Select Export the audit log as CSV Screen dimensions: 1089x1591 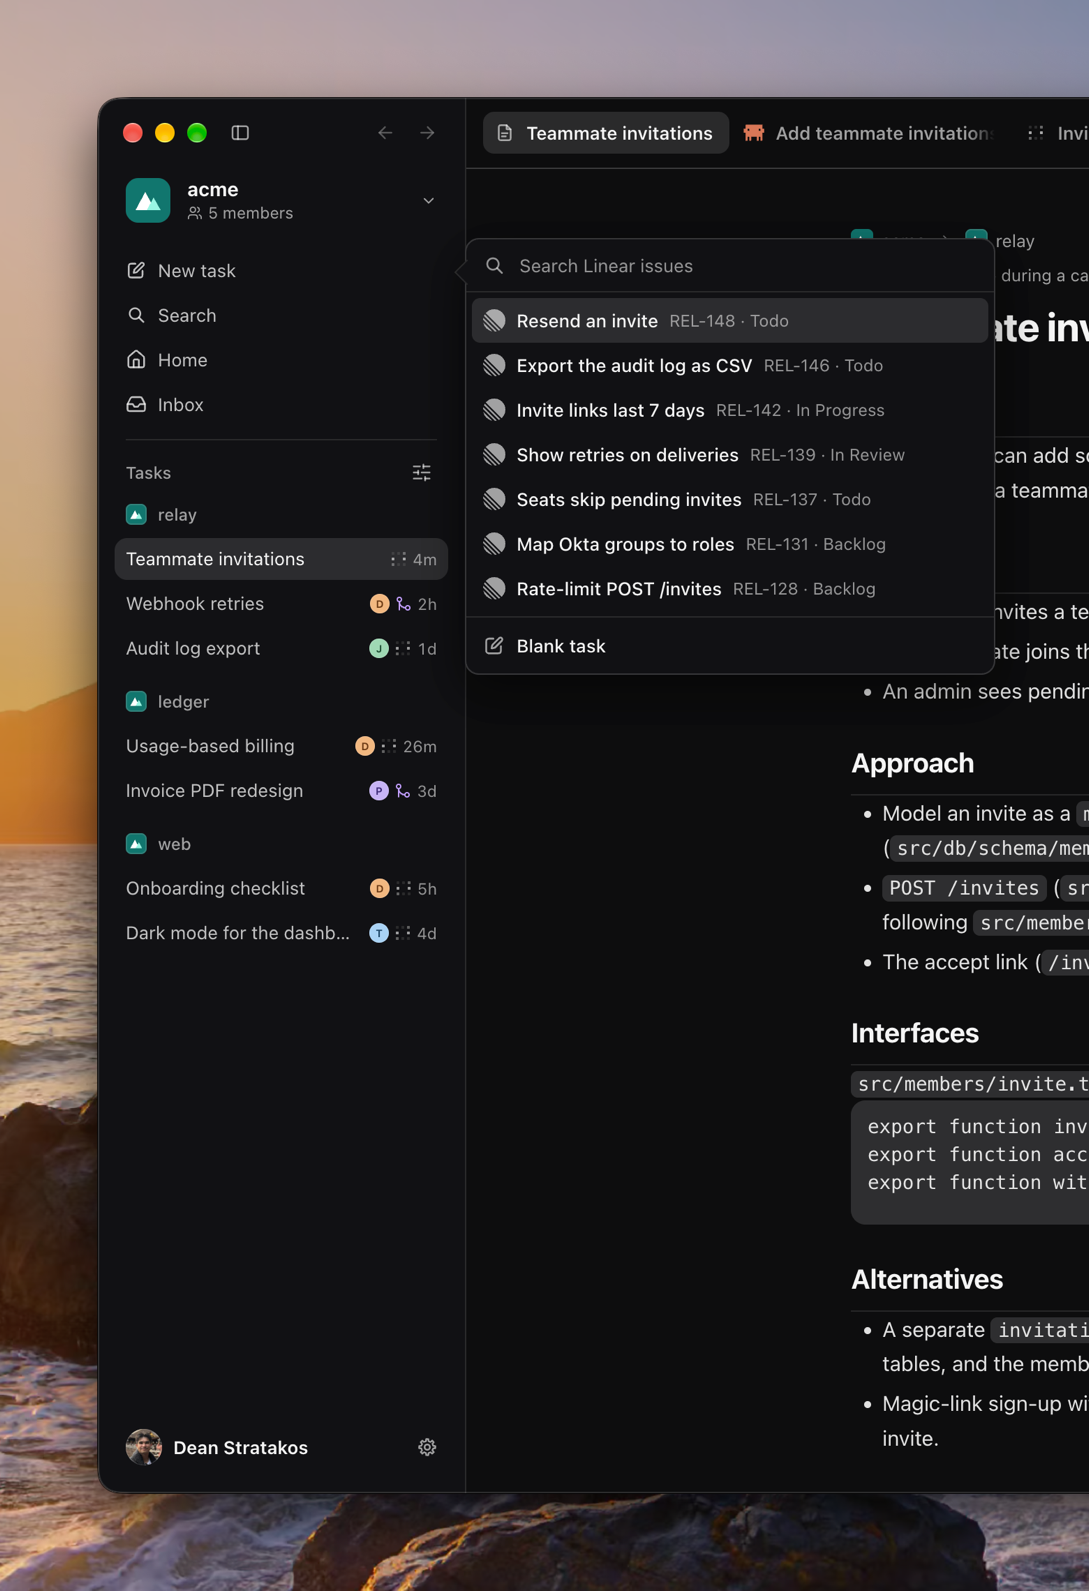coord(730,366)
